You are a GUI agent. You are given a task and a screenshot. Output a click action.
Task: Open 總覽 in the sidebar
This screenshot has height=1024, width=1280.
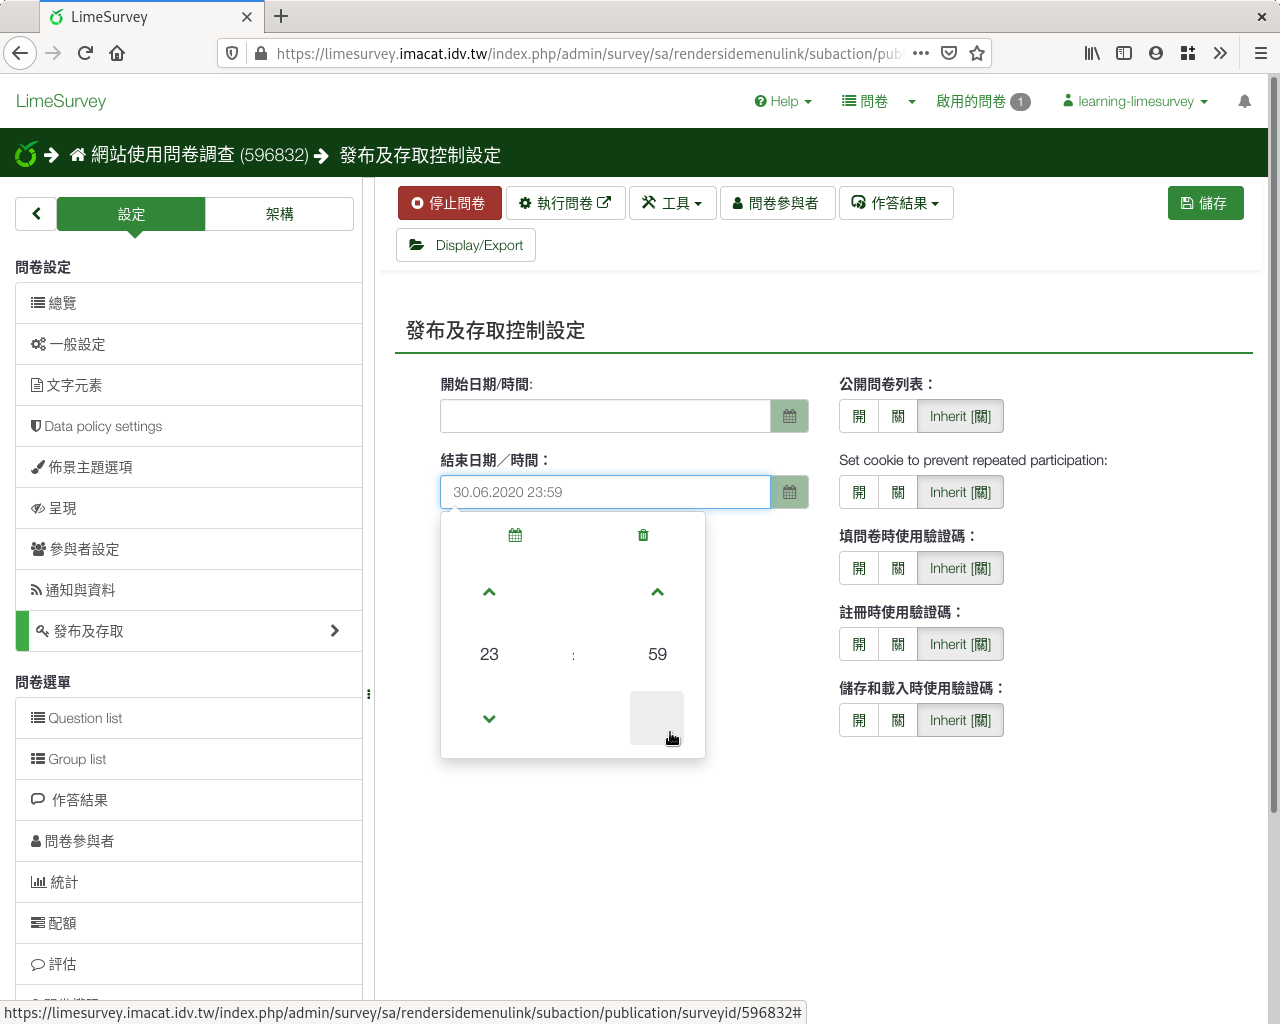(189, 303)
